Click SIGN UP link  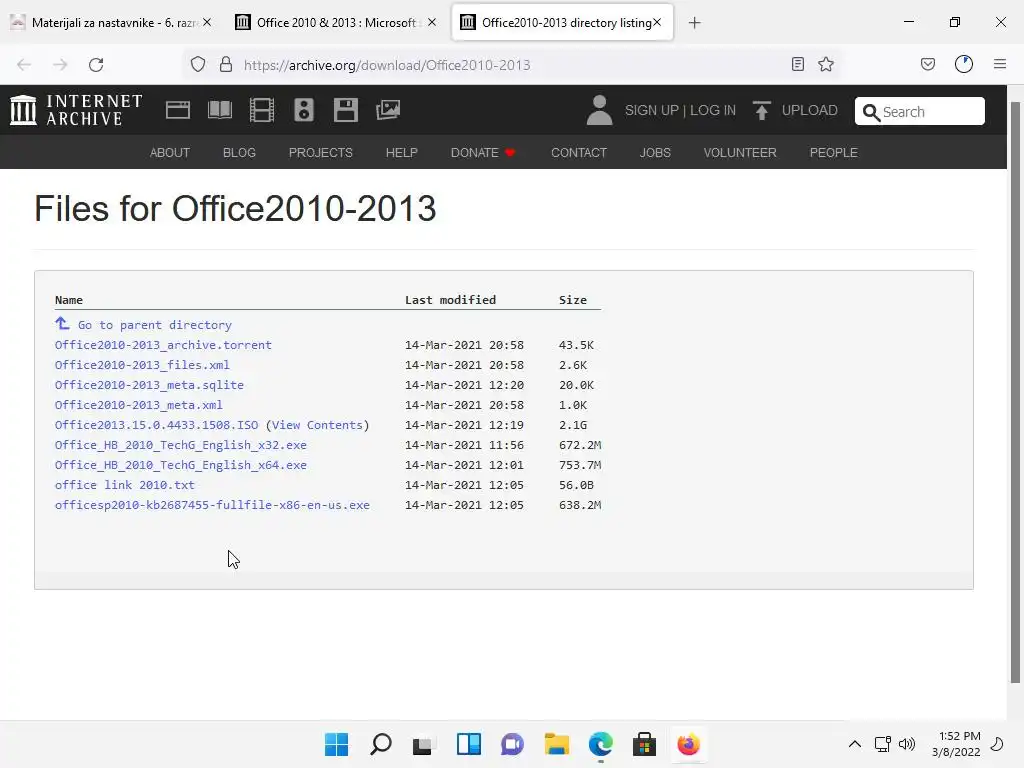(x=651, y=110)
